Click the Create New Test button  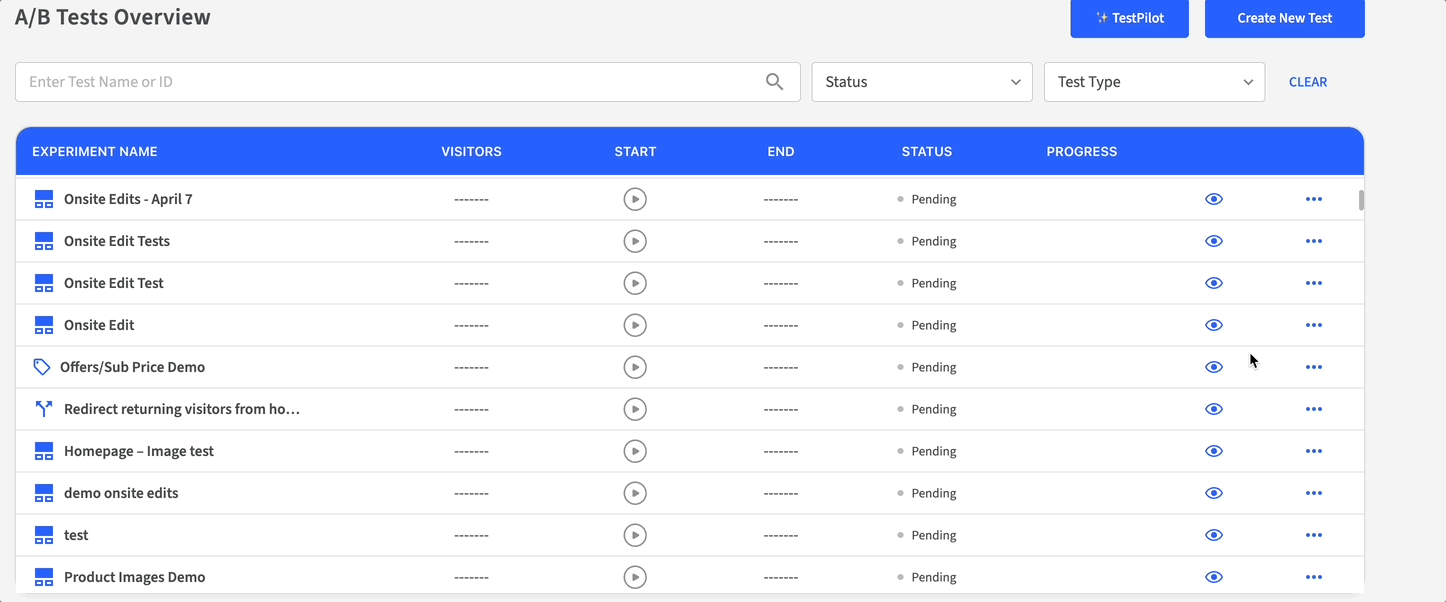(x=1284, y=18)
